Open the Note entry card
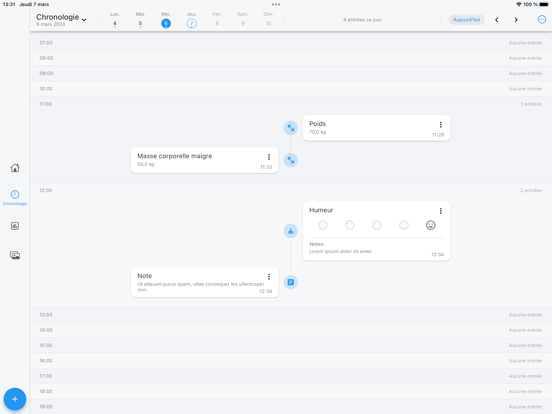The height and width of the screenshot is (414, 552). coord(205,282)
